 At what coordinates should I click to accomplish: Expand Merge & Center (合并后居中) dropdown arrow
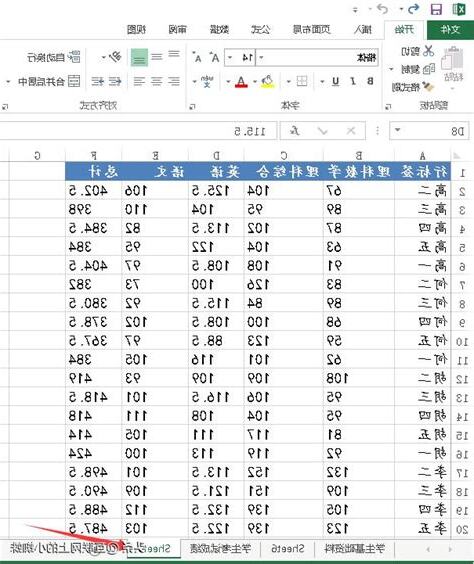(8, 82)
